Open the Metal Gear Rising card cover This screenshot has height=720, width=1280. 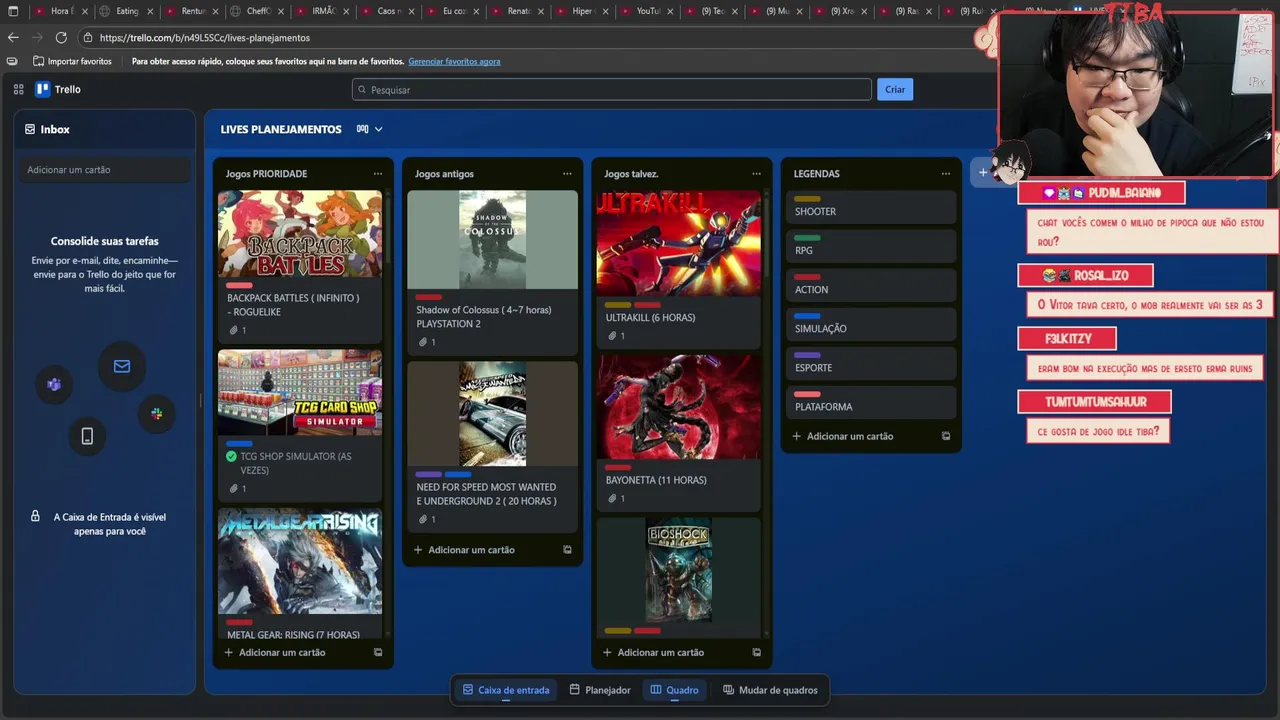pyautogui.click(x=300, y=561)
